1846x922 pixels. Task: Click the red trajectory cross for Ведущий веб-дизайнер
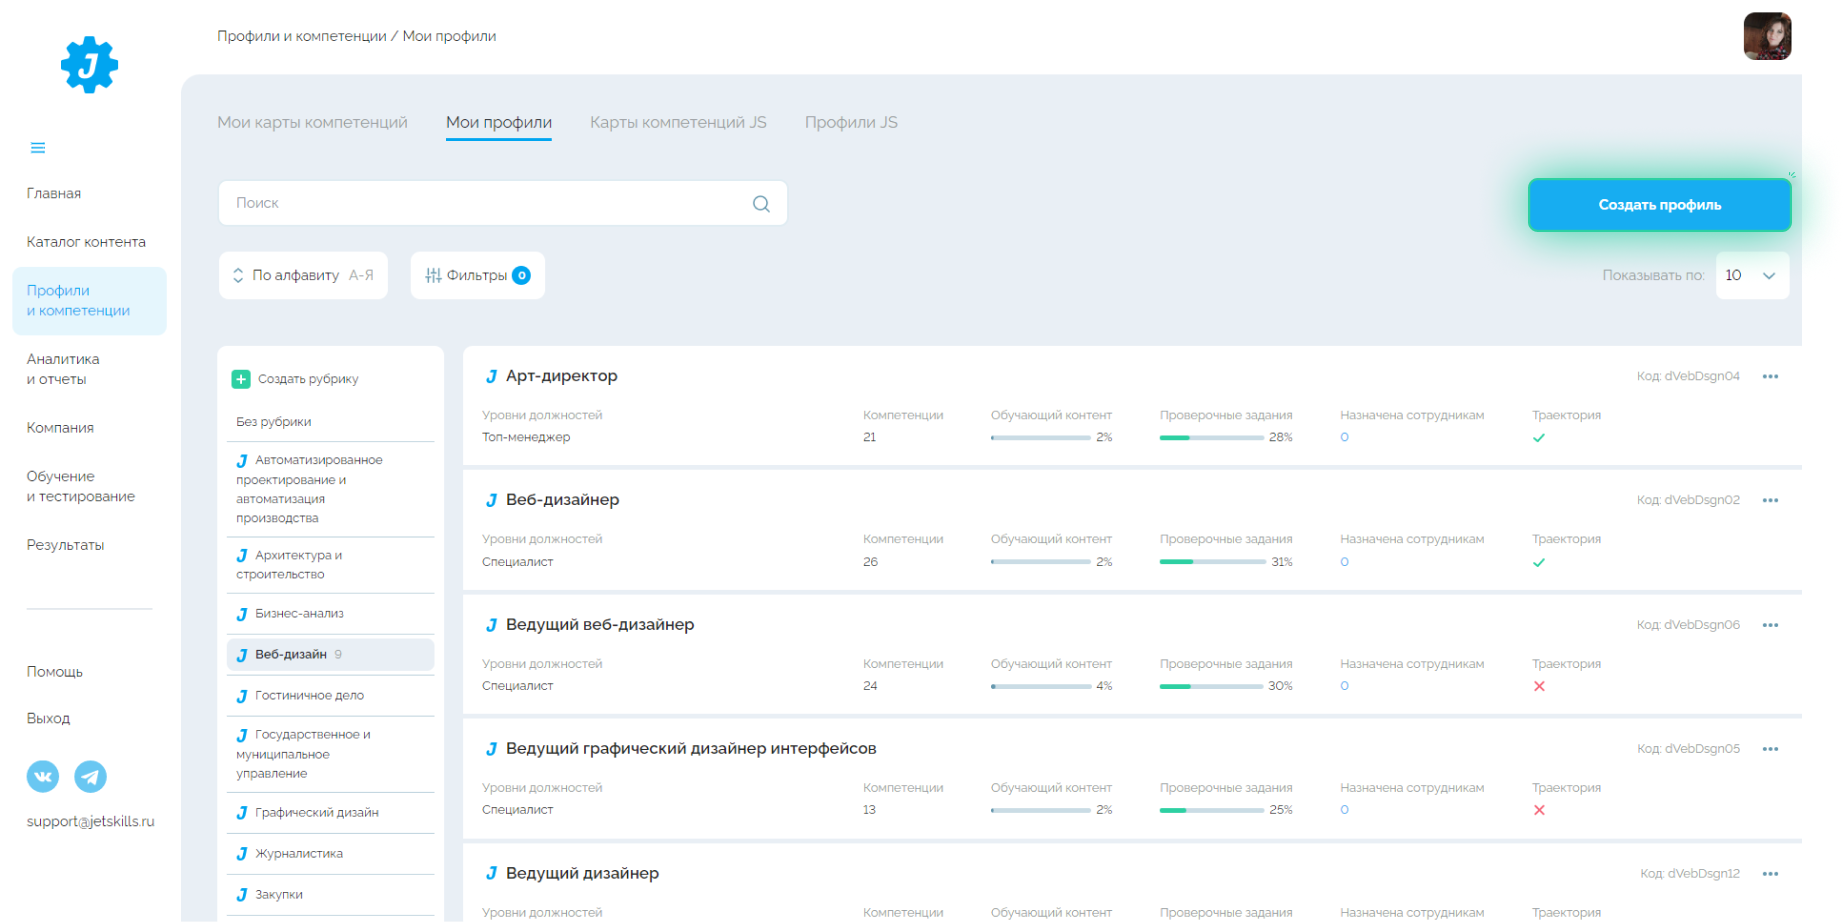tap(1539, 686)
